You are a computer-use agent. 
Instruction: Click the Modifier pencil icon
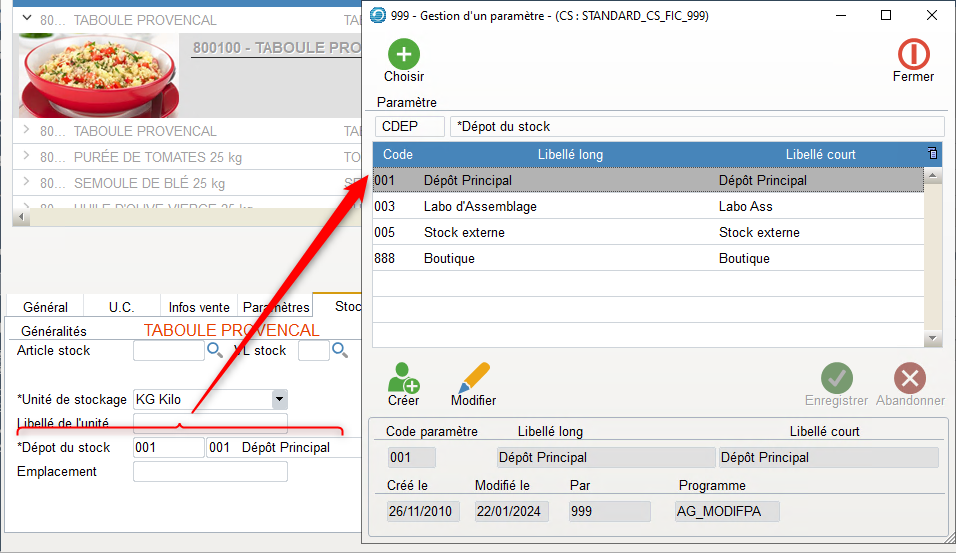click(474, 378)
